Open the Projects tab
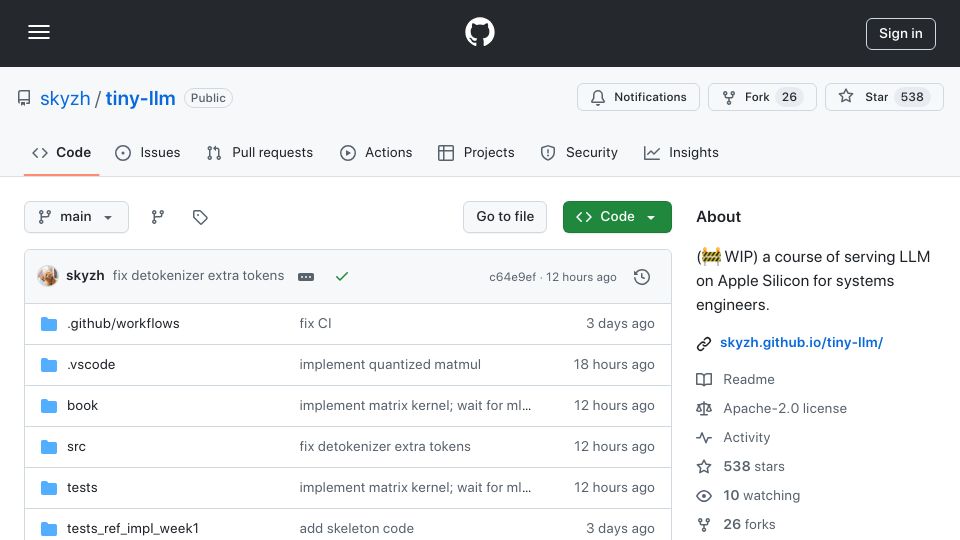This screenshot has height=540, width=960. pos(476,152)
